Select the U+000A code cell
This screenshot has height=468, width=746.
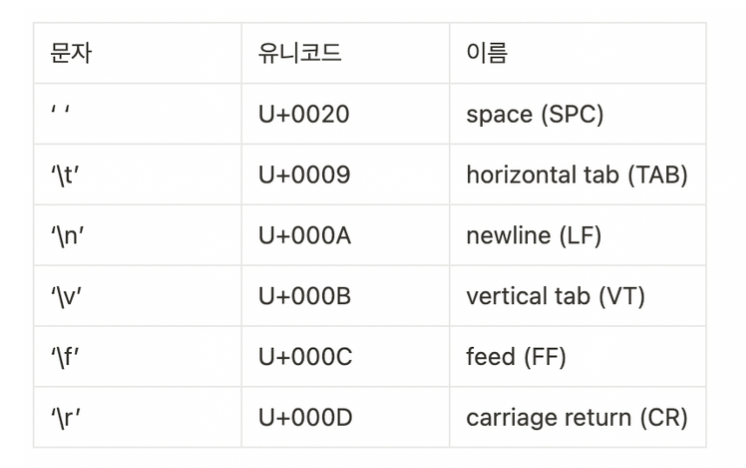[345, 235]
